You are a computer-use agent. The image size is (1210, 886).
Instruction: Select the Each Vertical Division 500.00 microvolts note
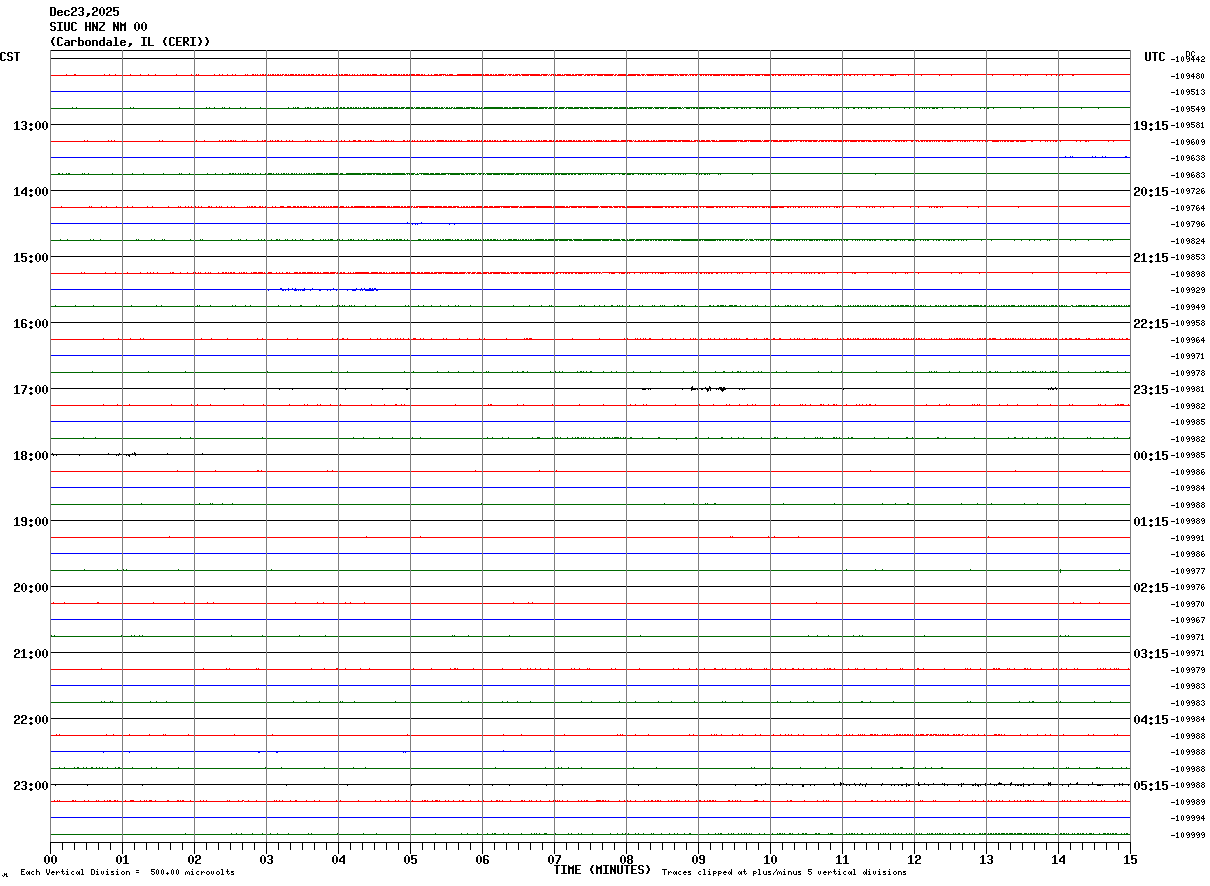(x=127, y=873)
